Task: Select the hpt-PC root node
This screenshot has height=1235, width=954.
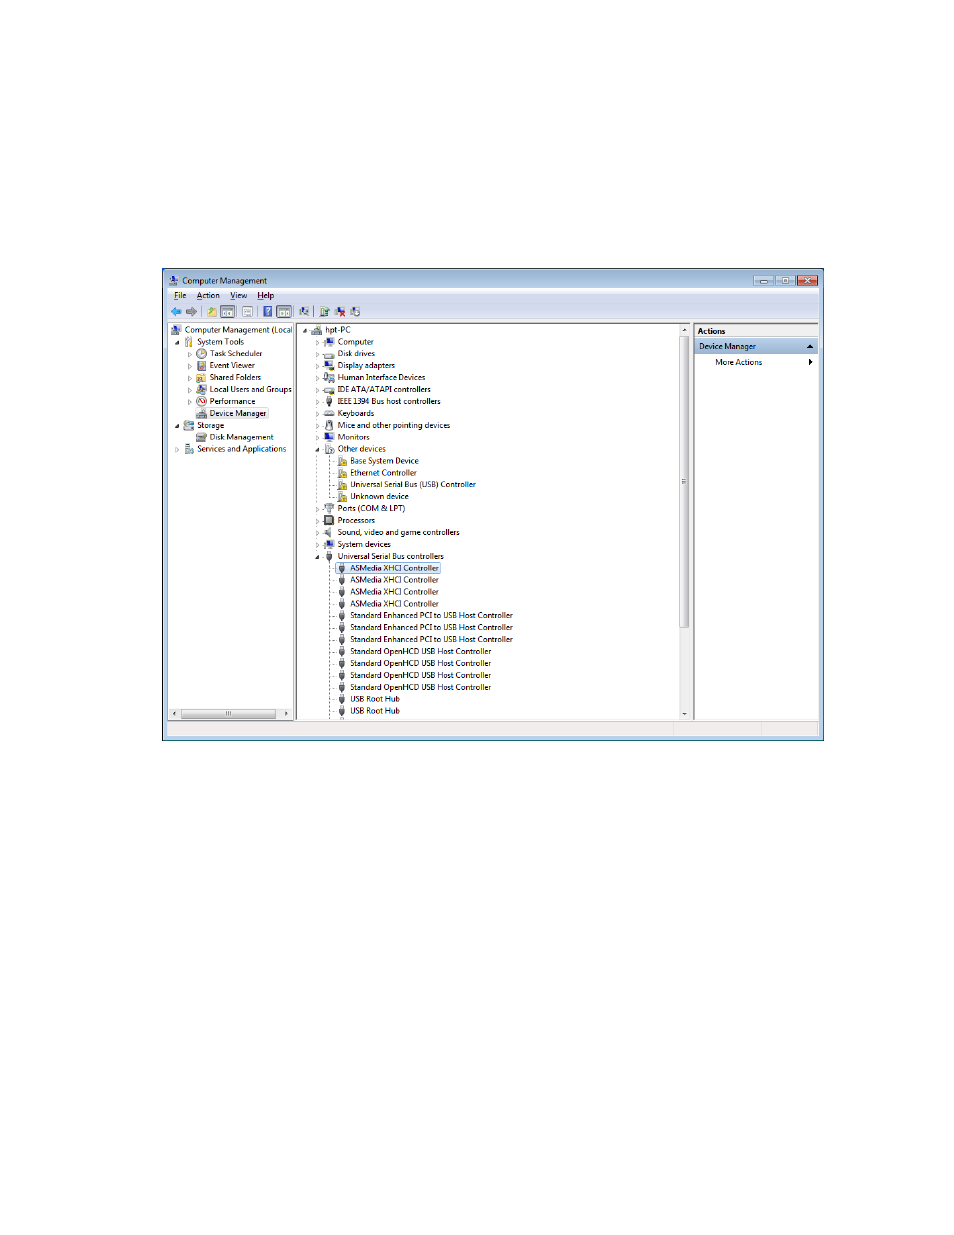Action: point(338,330)
